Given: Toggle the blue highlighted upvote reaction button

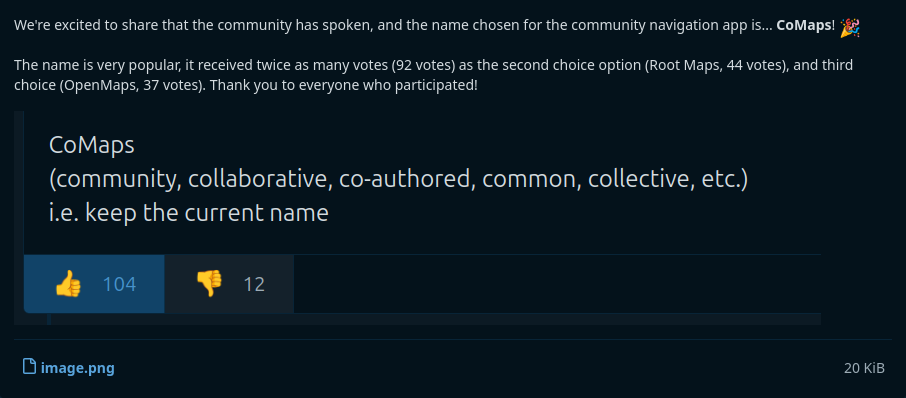Looking at the screenshot, I should (94, 284).
